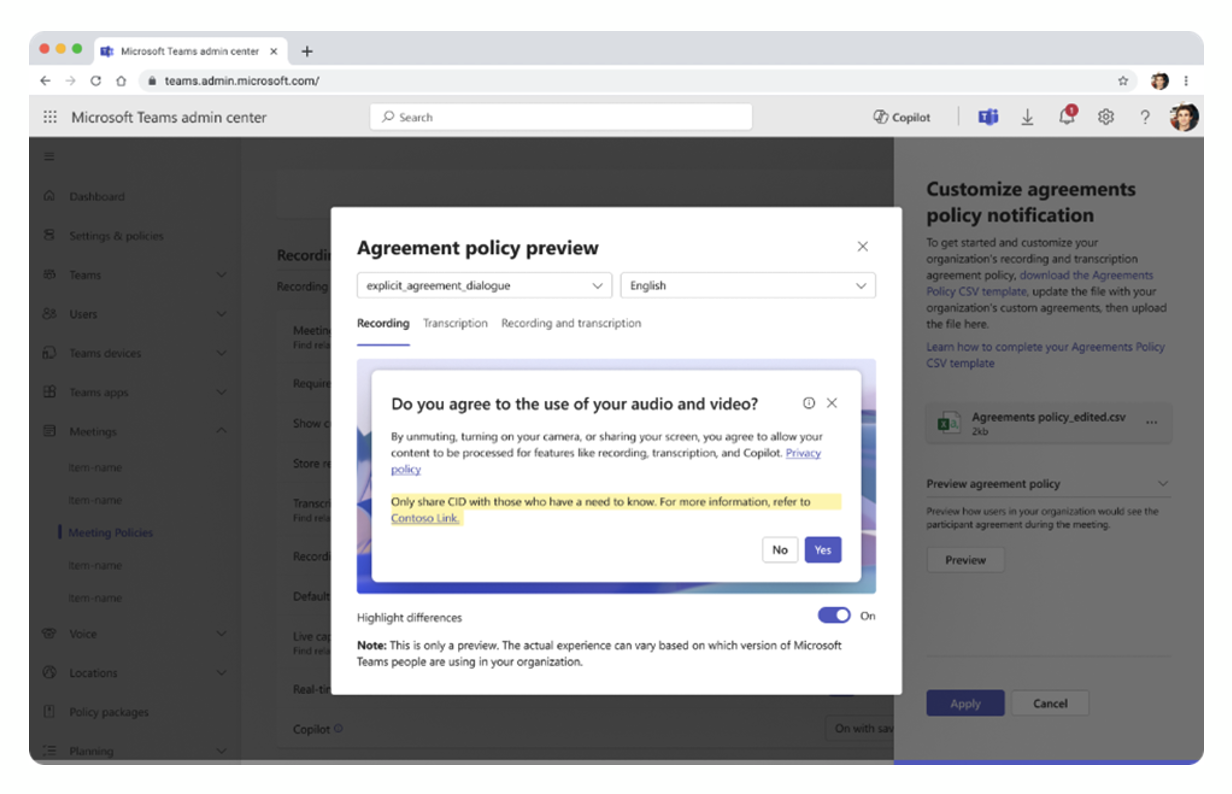Viewport: 1232px width, 794px height.
Task: Open the notifications bell
Action: [1067, 117]
